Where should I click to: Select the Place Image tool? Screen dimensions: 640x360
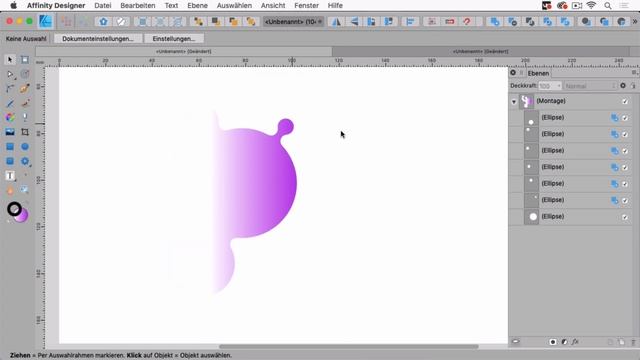pyautogui.click(x=10, y=132)
